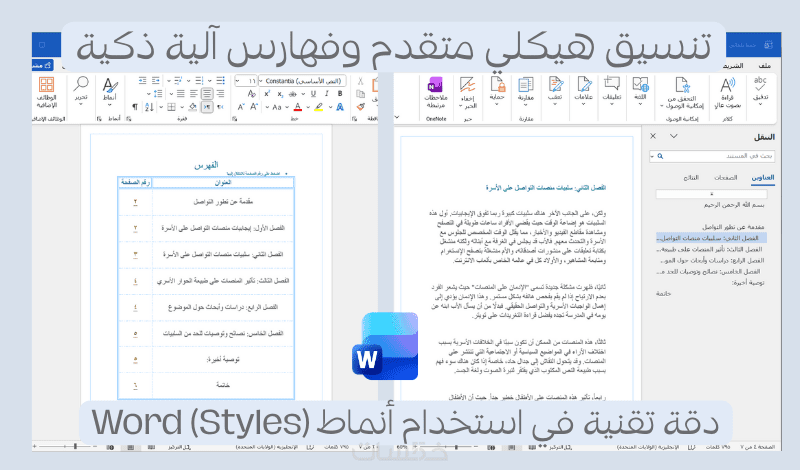Click the text effects blue A icon

tap(340, 107)
